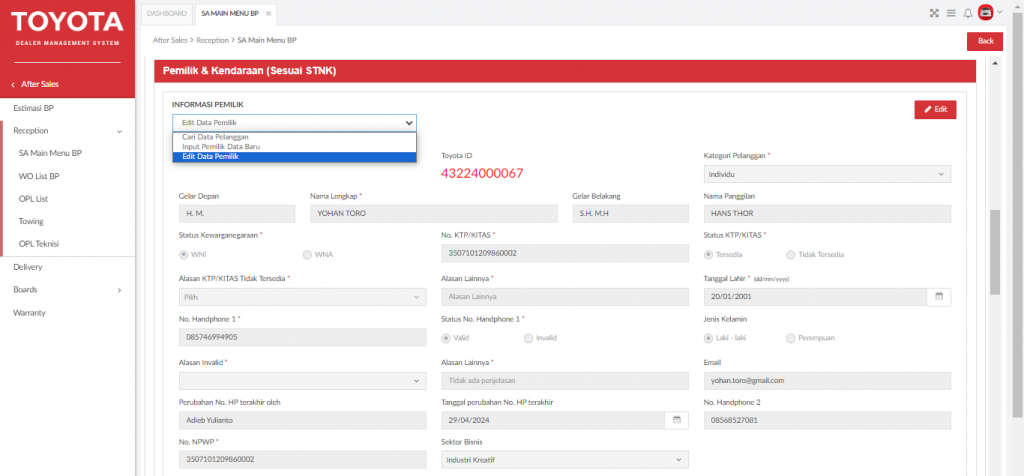Click the Gelar Belakang field

[630, 214]
